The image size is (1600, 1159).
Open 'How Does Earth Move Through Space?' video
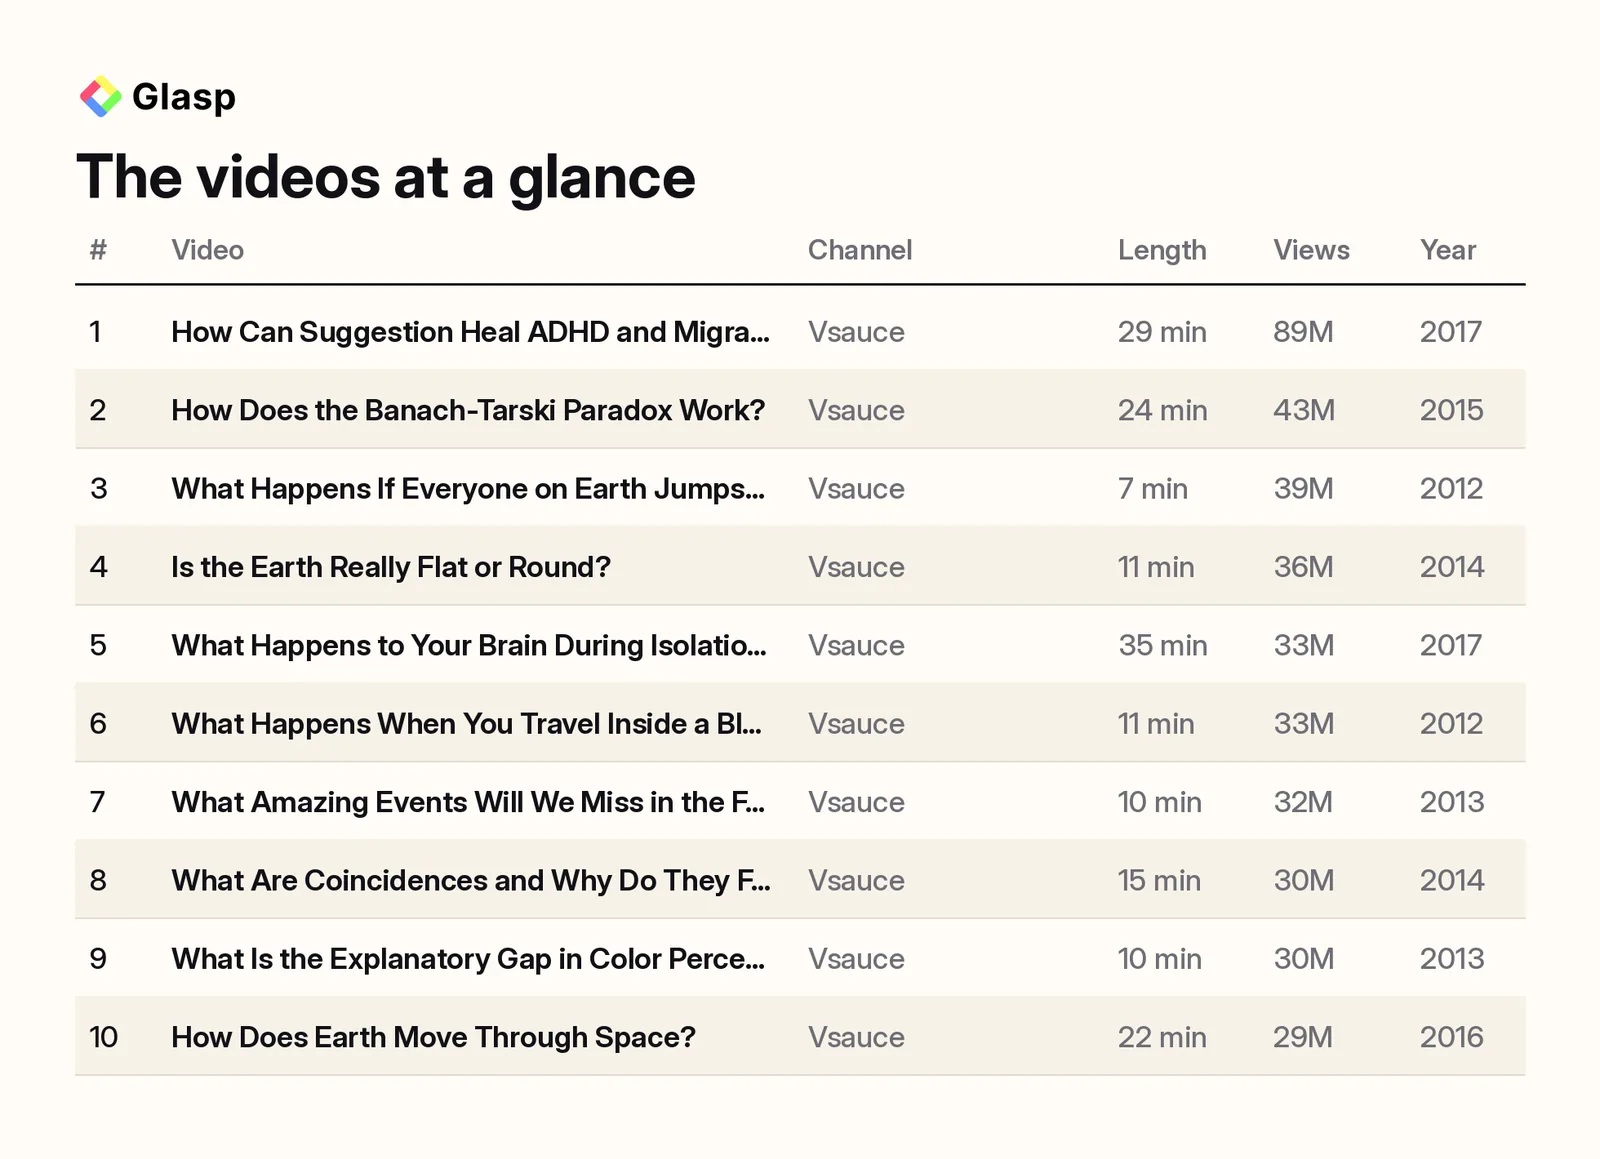[x=433, y=1037]
